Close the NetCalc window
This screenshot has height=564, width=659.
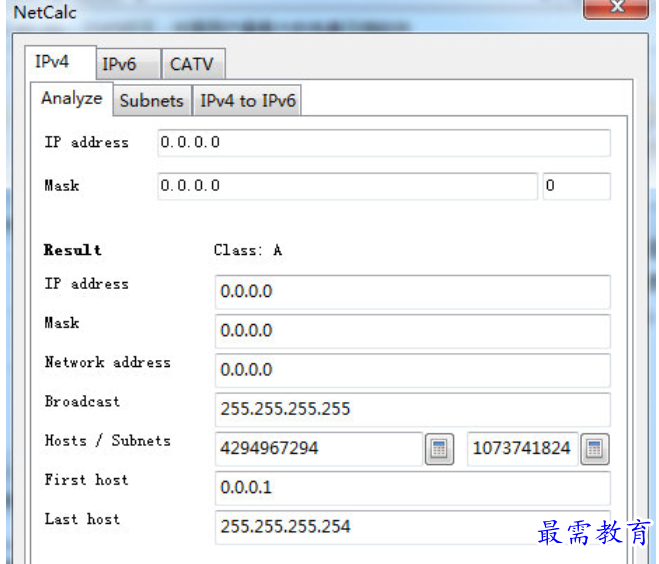(616, 8)
